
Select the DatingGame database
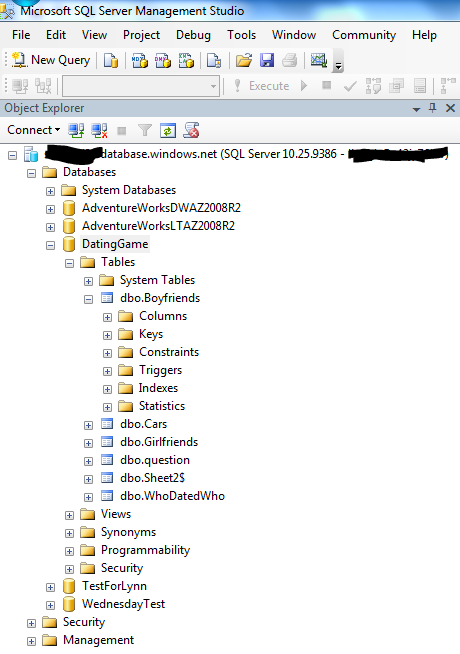point(115,244)
